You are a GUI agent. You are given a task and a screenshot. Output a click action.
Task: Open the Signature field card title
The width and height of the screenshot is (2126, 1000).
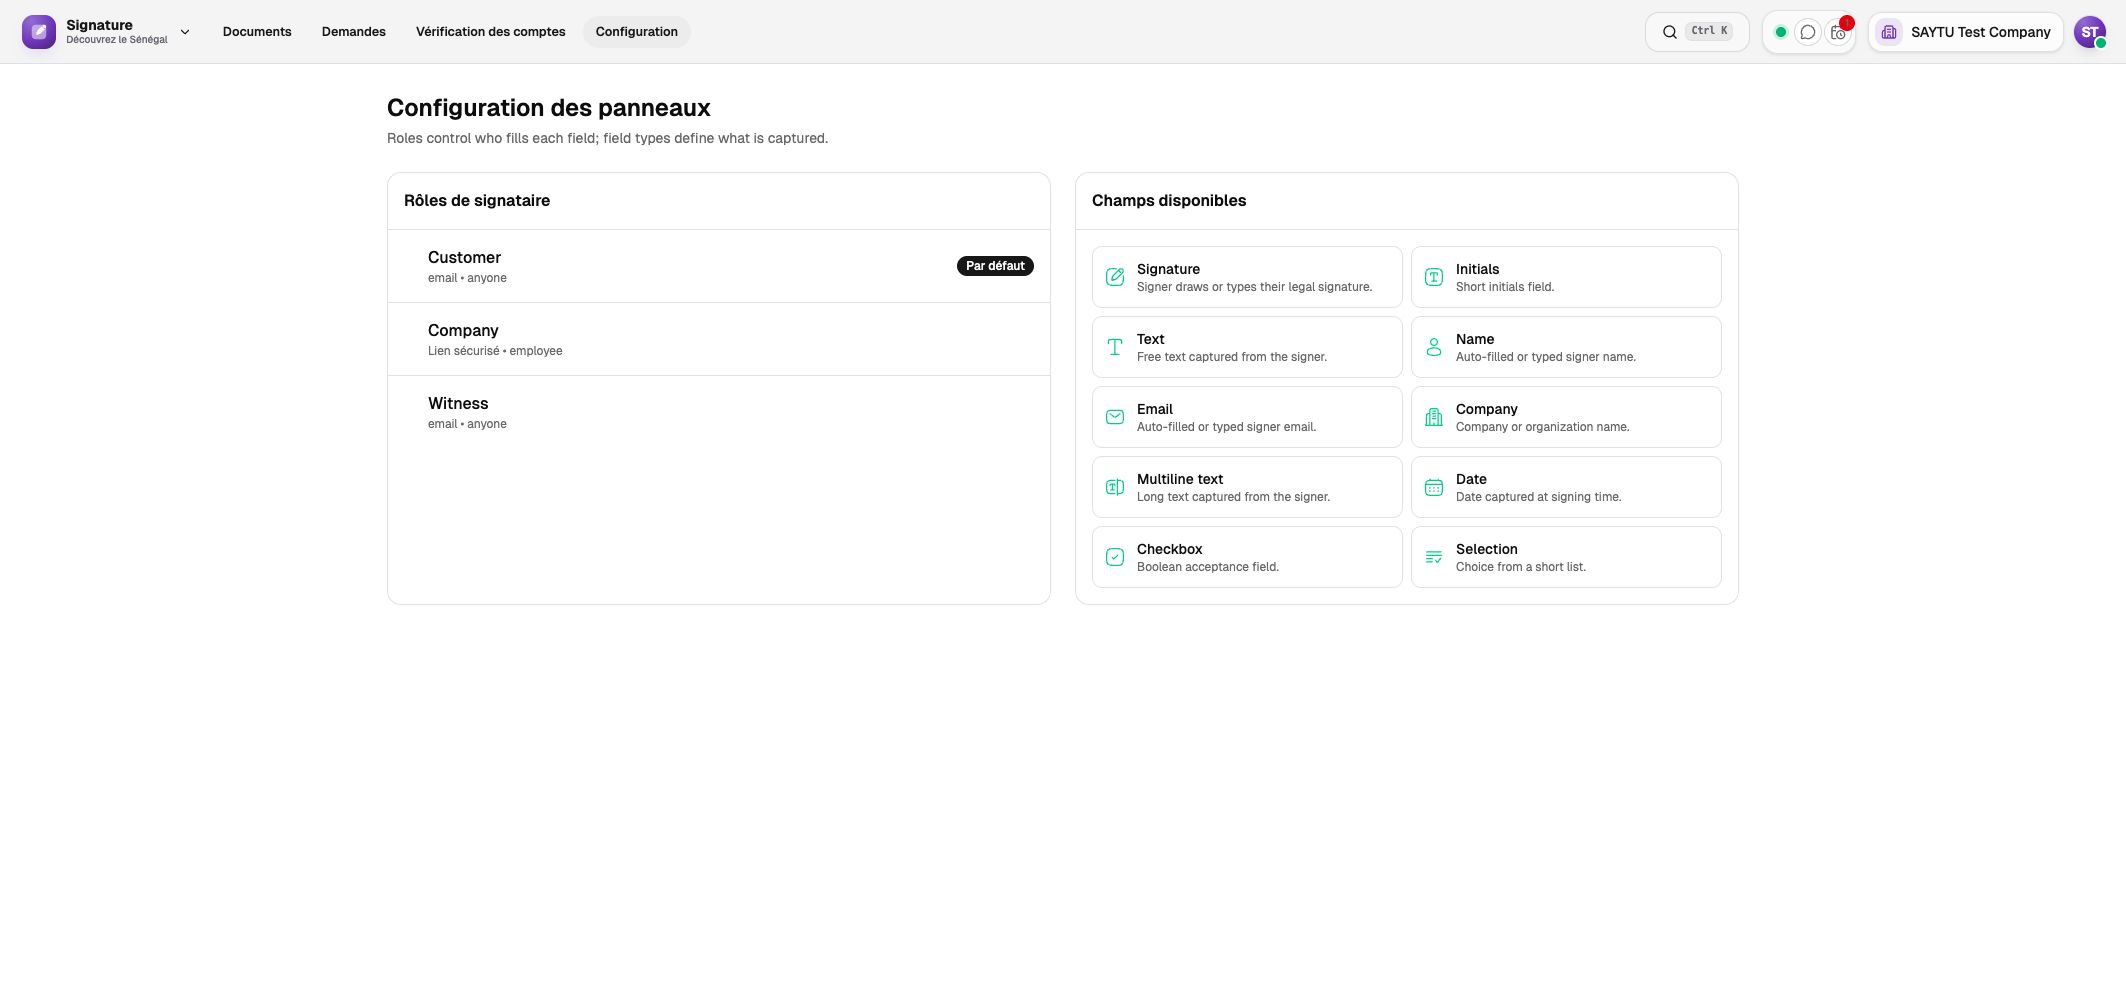(x=1168, y=269)
